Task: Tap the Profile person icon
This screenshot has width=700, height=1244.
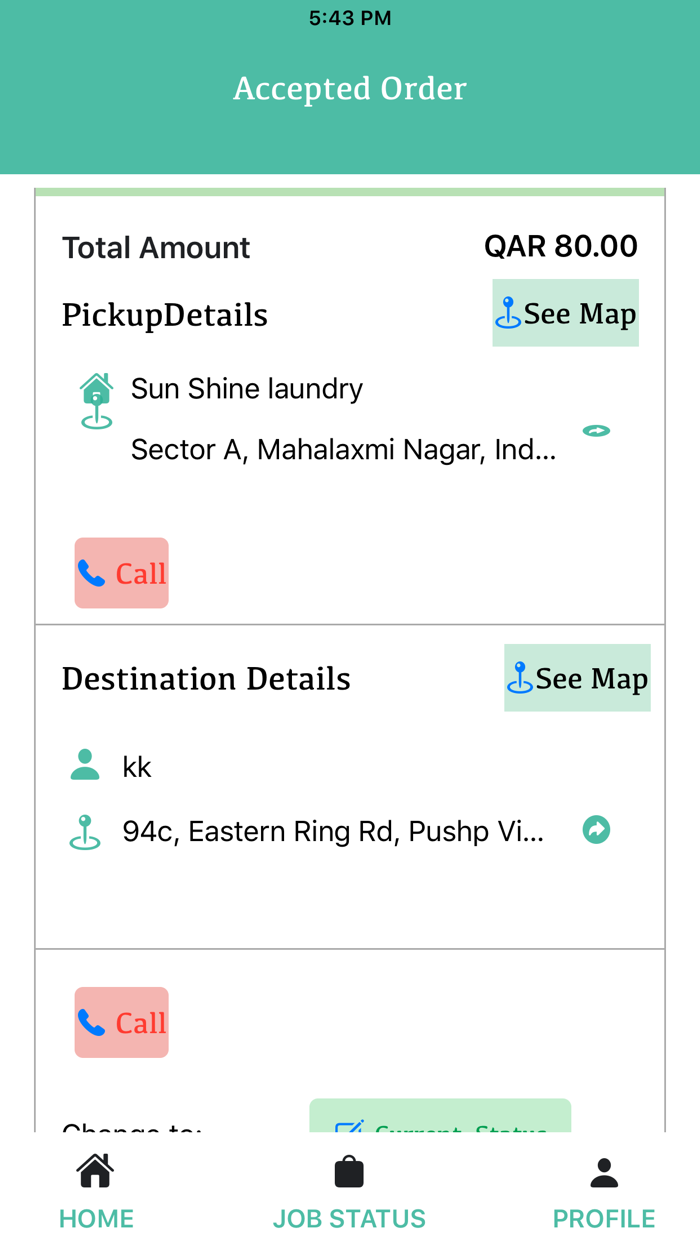Action: tap(604, 1171)
